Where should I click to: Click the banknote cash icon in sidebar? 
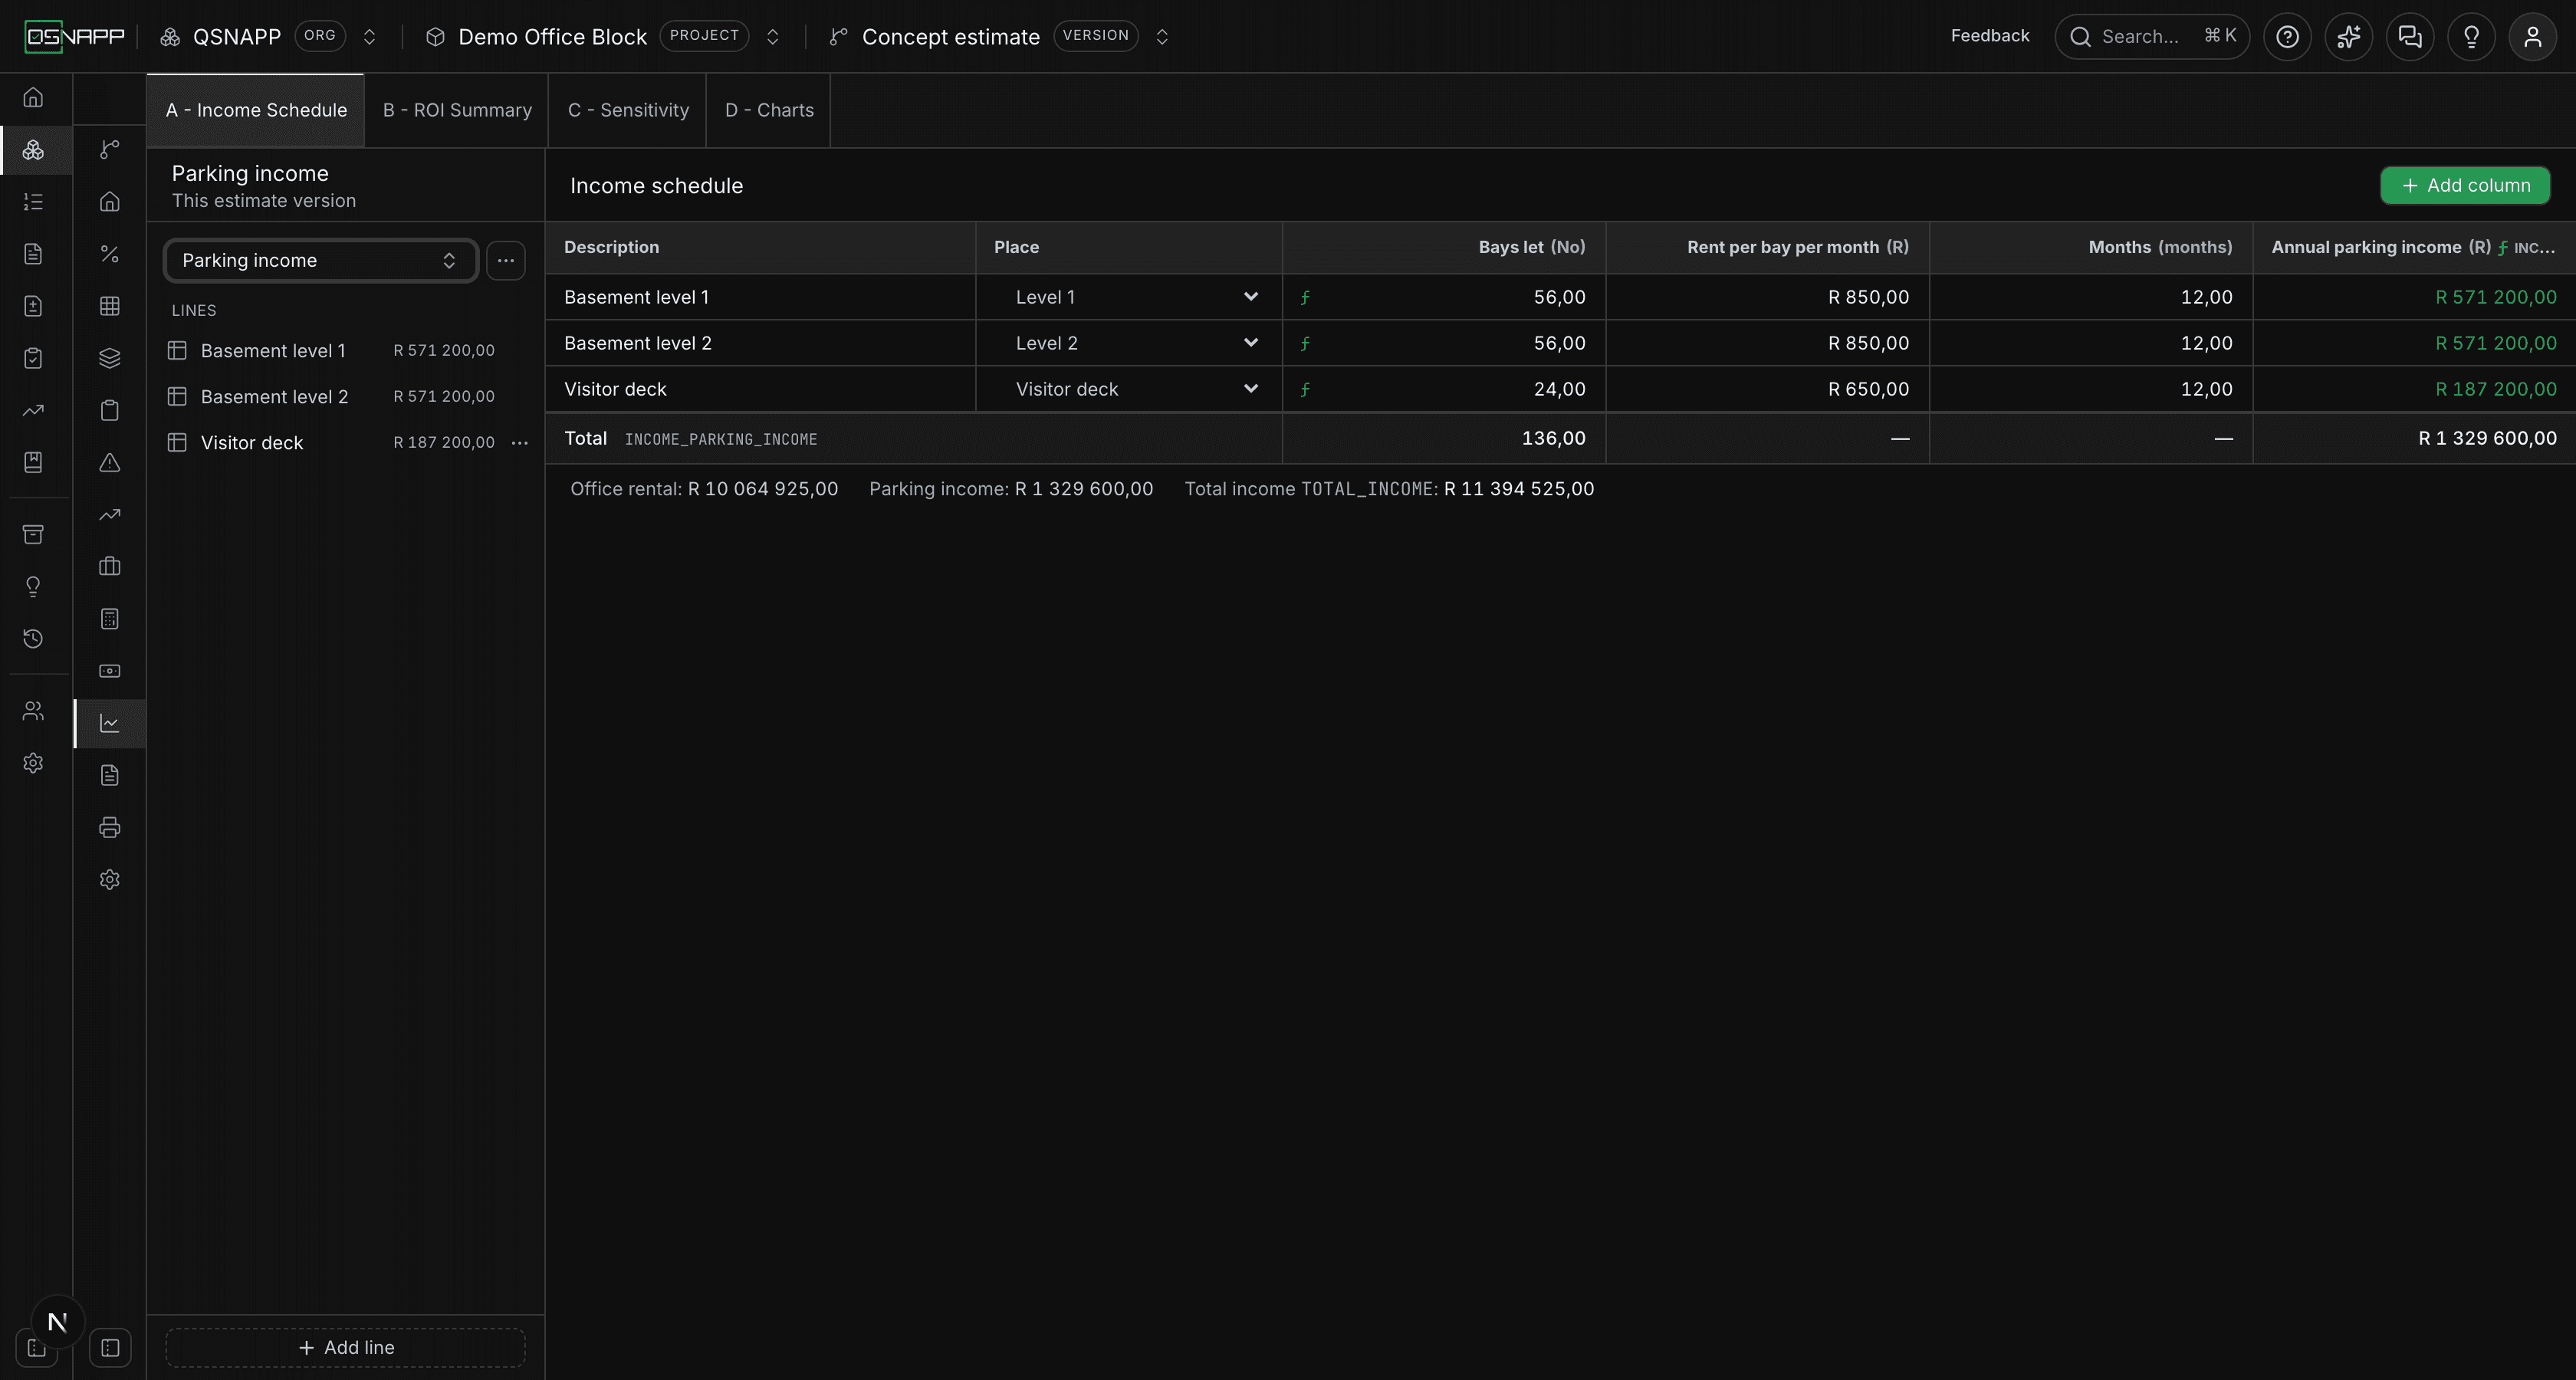click(x=110, y=671)
